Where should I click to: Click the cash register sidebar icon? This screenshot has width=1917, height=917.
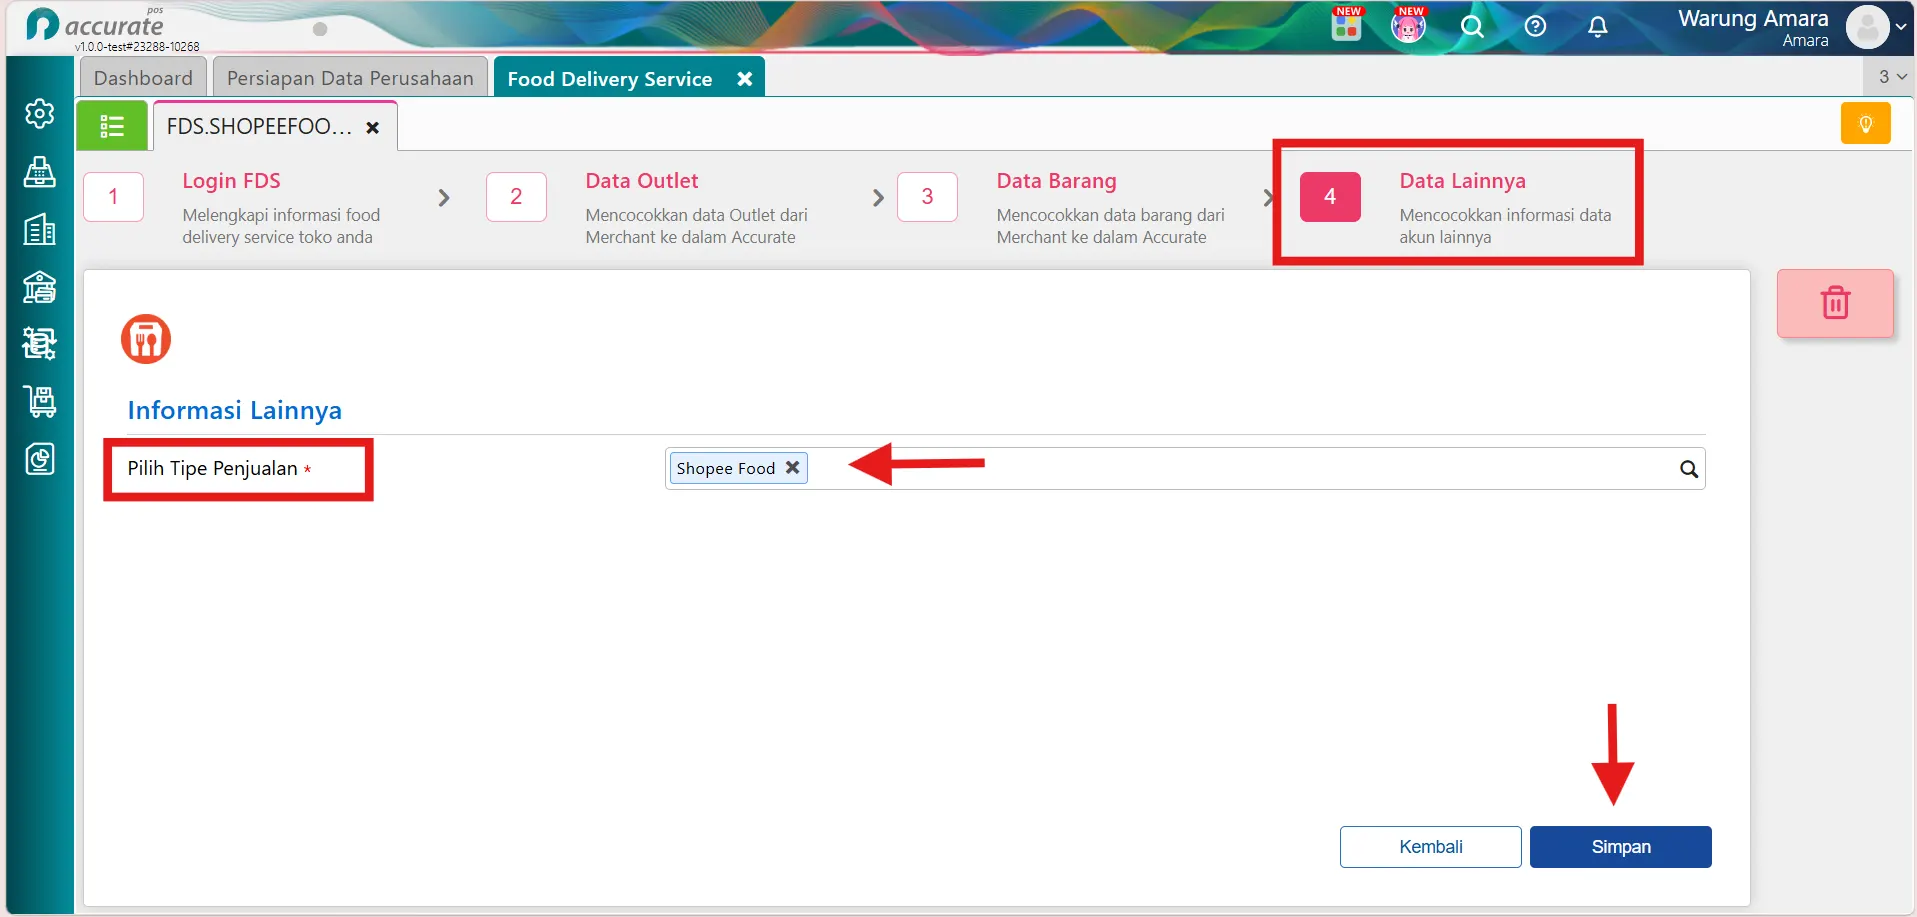(x=39, y=172)
